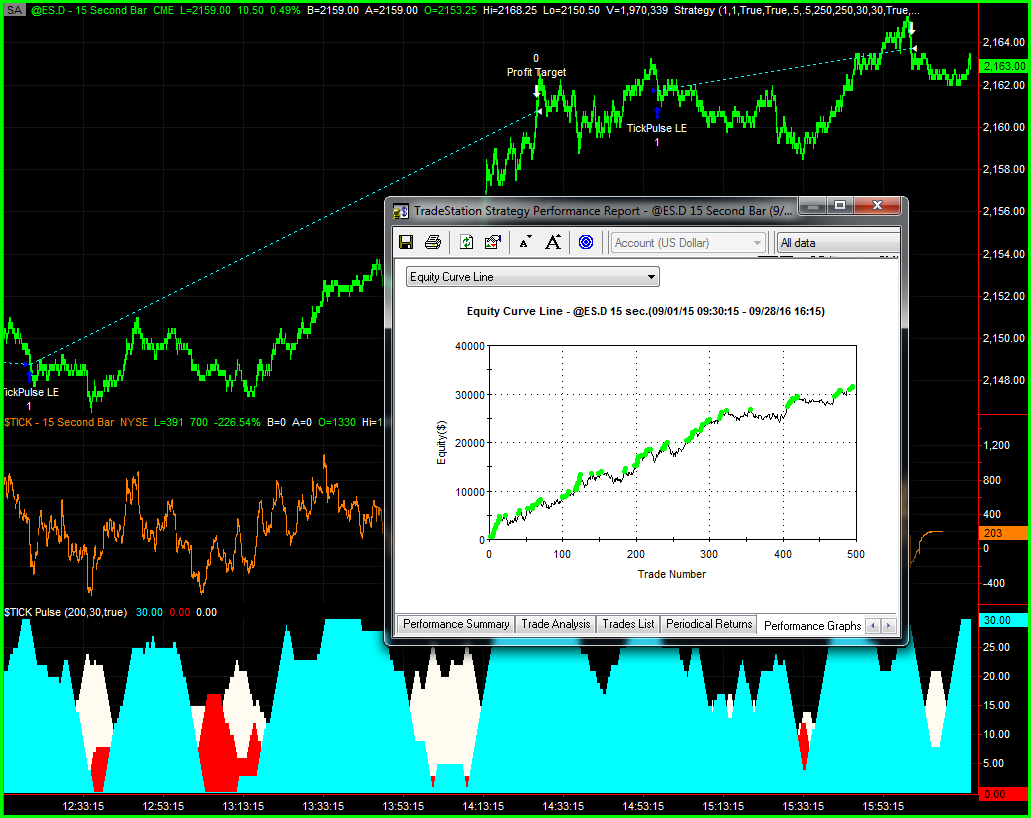Screen dimensions: 1031x818
Task: Click the Hi=2168.25 readout in status line
Action: click(x=510, y=11)
